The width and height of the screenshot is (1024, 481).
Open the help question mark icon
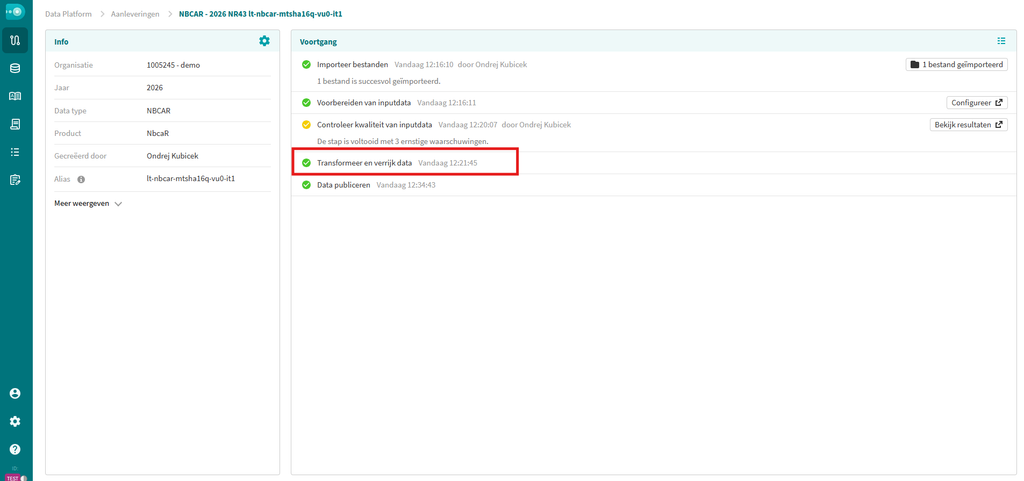click(x=15, y=449)
